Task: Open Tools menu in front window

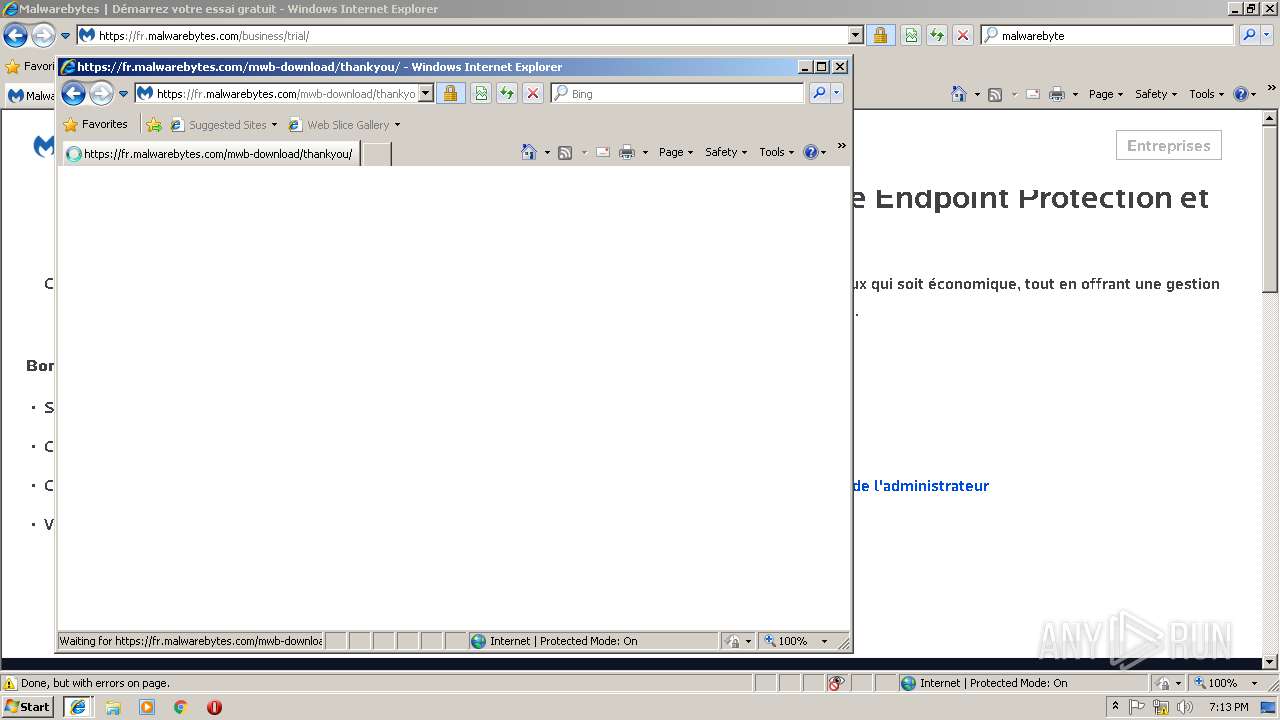Action: (776, 152)
